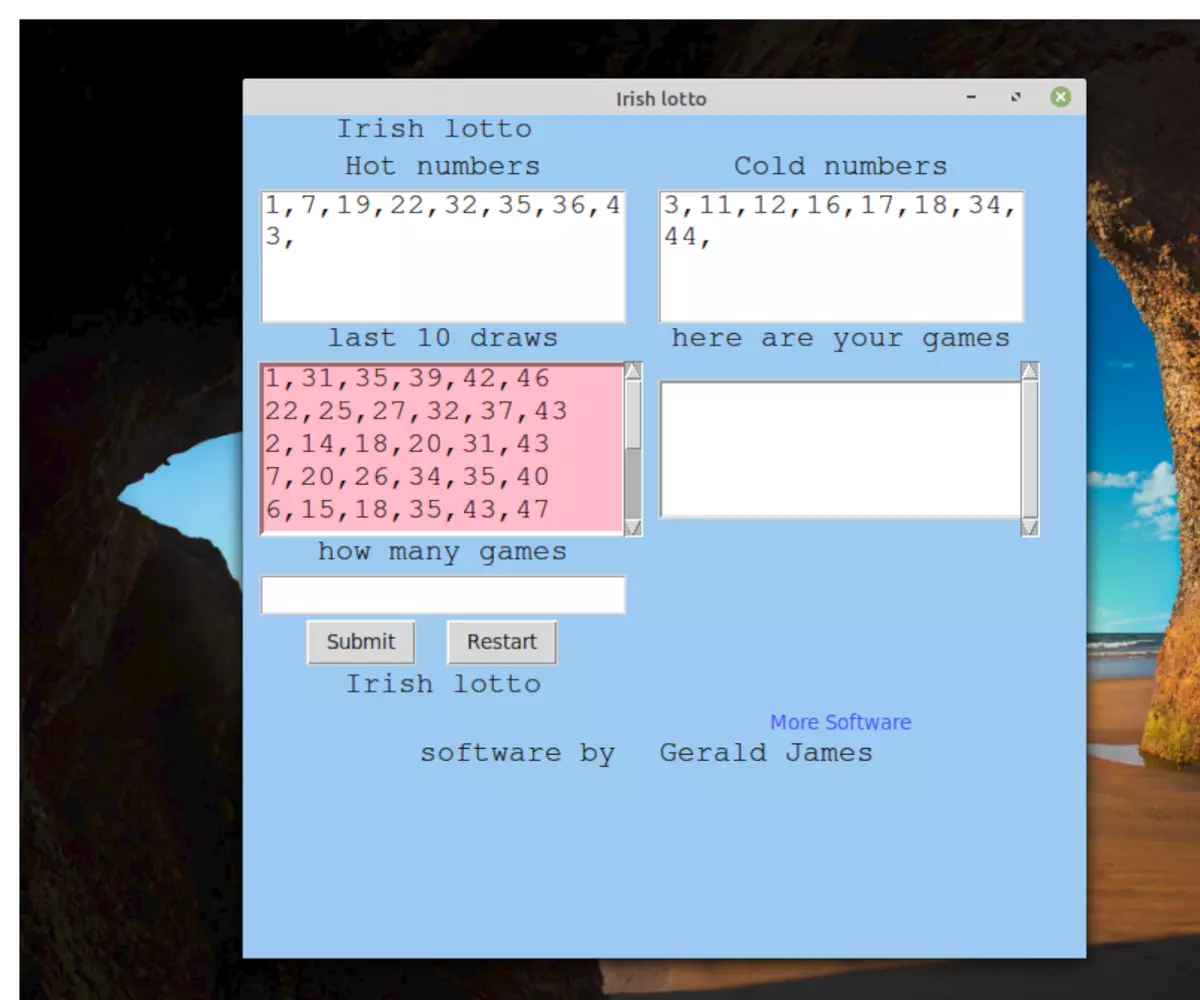Image resolution: width=1200 pixels, height=1000 pixels.
Task: Select draw row 6,15,18,35,43,47
Action: pyautogui.click(x=443, y=510)
